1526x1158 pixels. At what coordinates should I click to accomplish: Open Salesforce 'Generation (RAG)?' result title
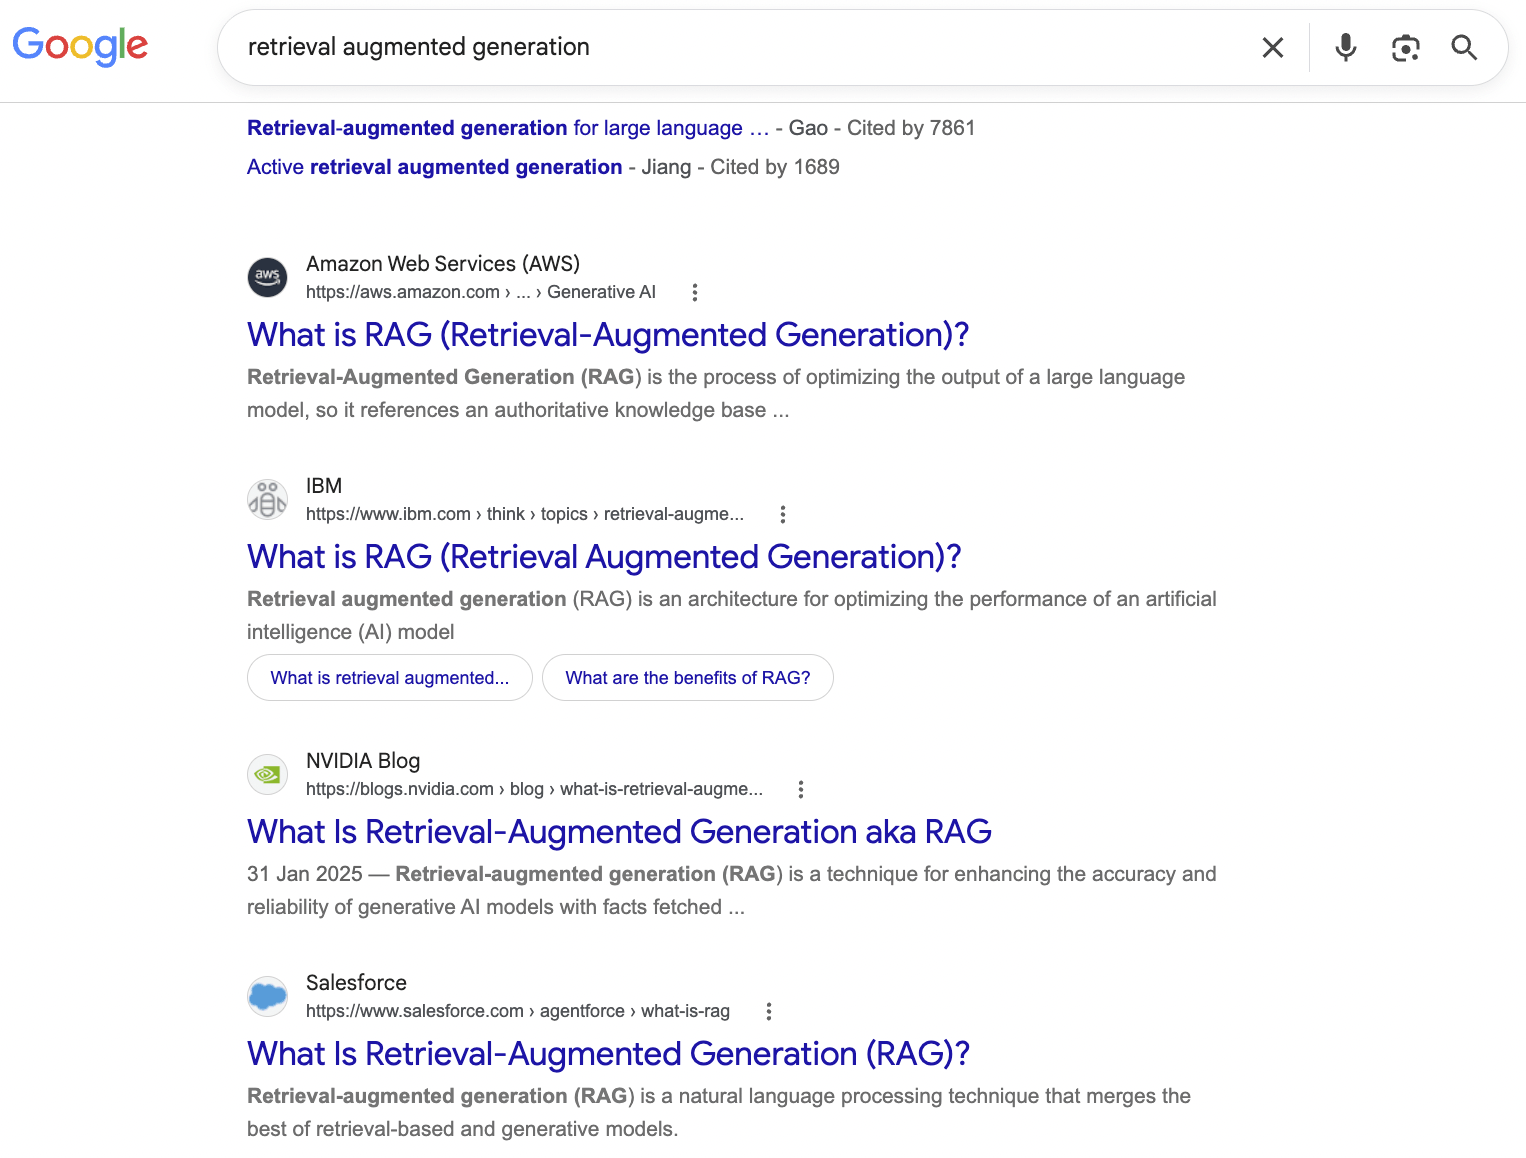pos(608,1054)
